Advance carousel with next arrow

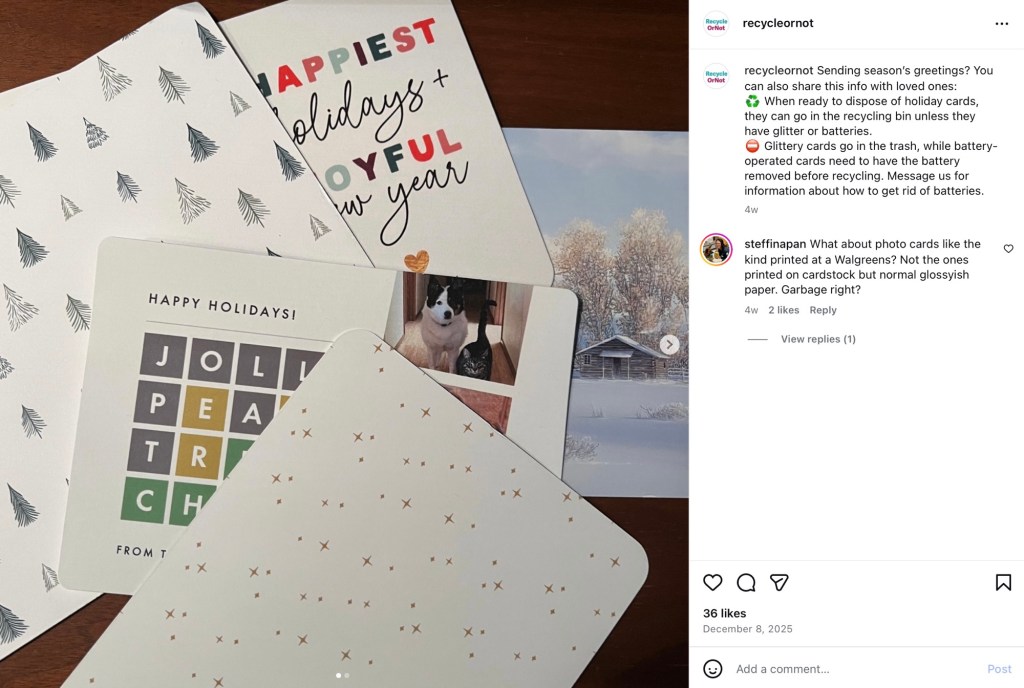pos(669,344)
